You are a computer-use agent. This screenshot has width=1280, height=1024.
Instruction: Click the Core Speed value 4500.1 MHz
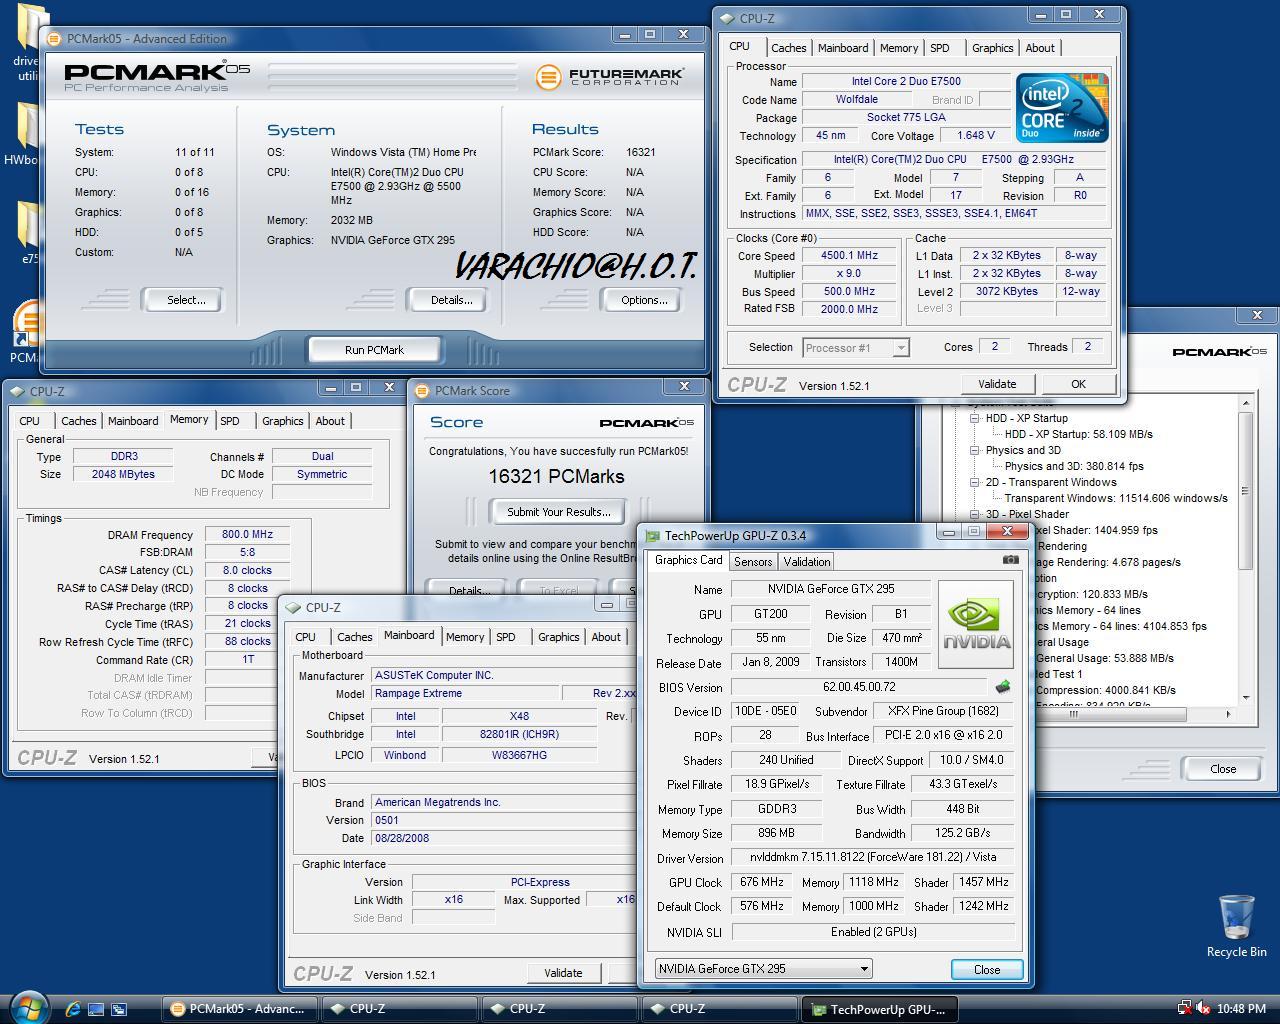click(849, 255)
